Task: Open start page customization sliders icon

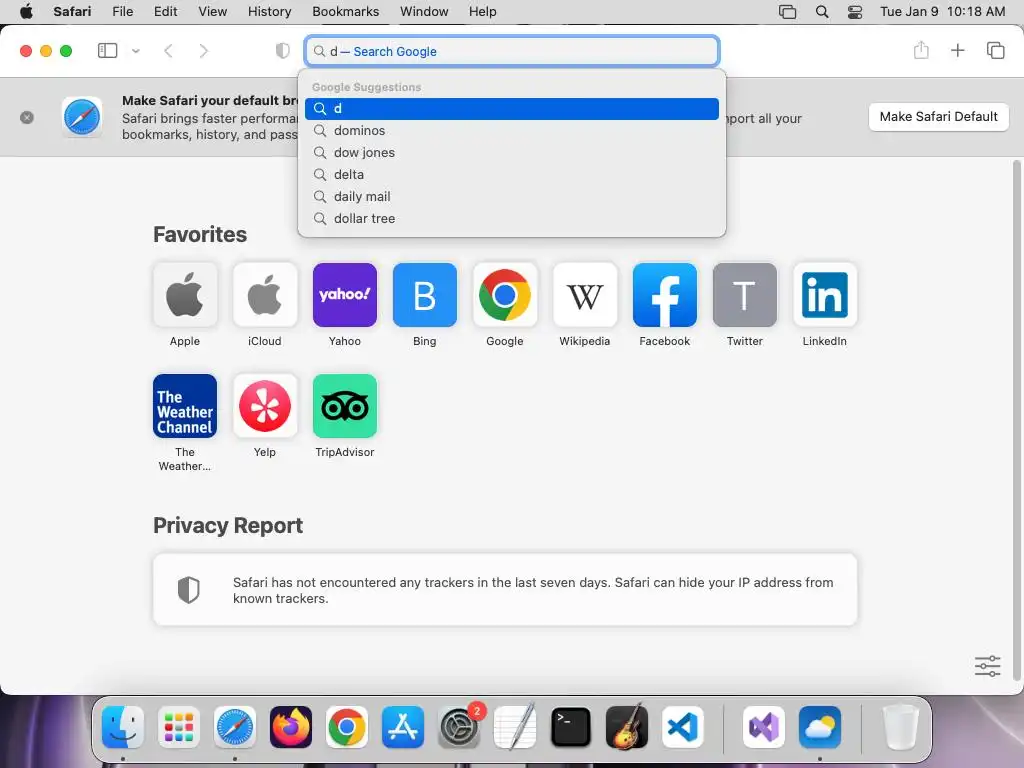Action: coord(987,666)
